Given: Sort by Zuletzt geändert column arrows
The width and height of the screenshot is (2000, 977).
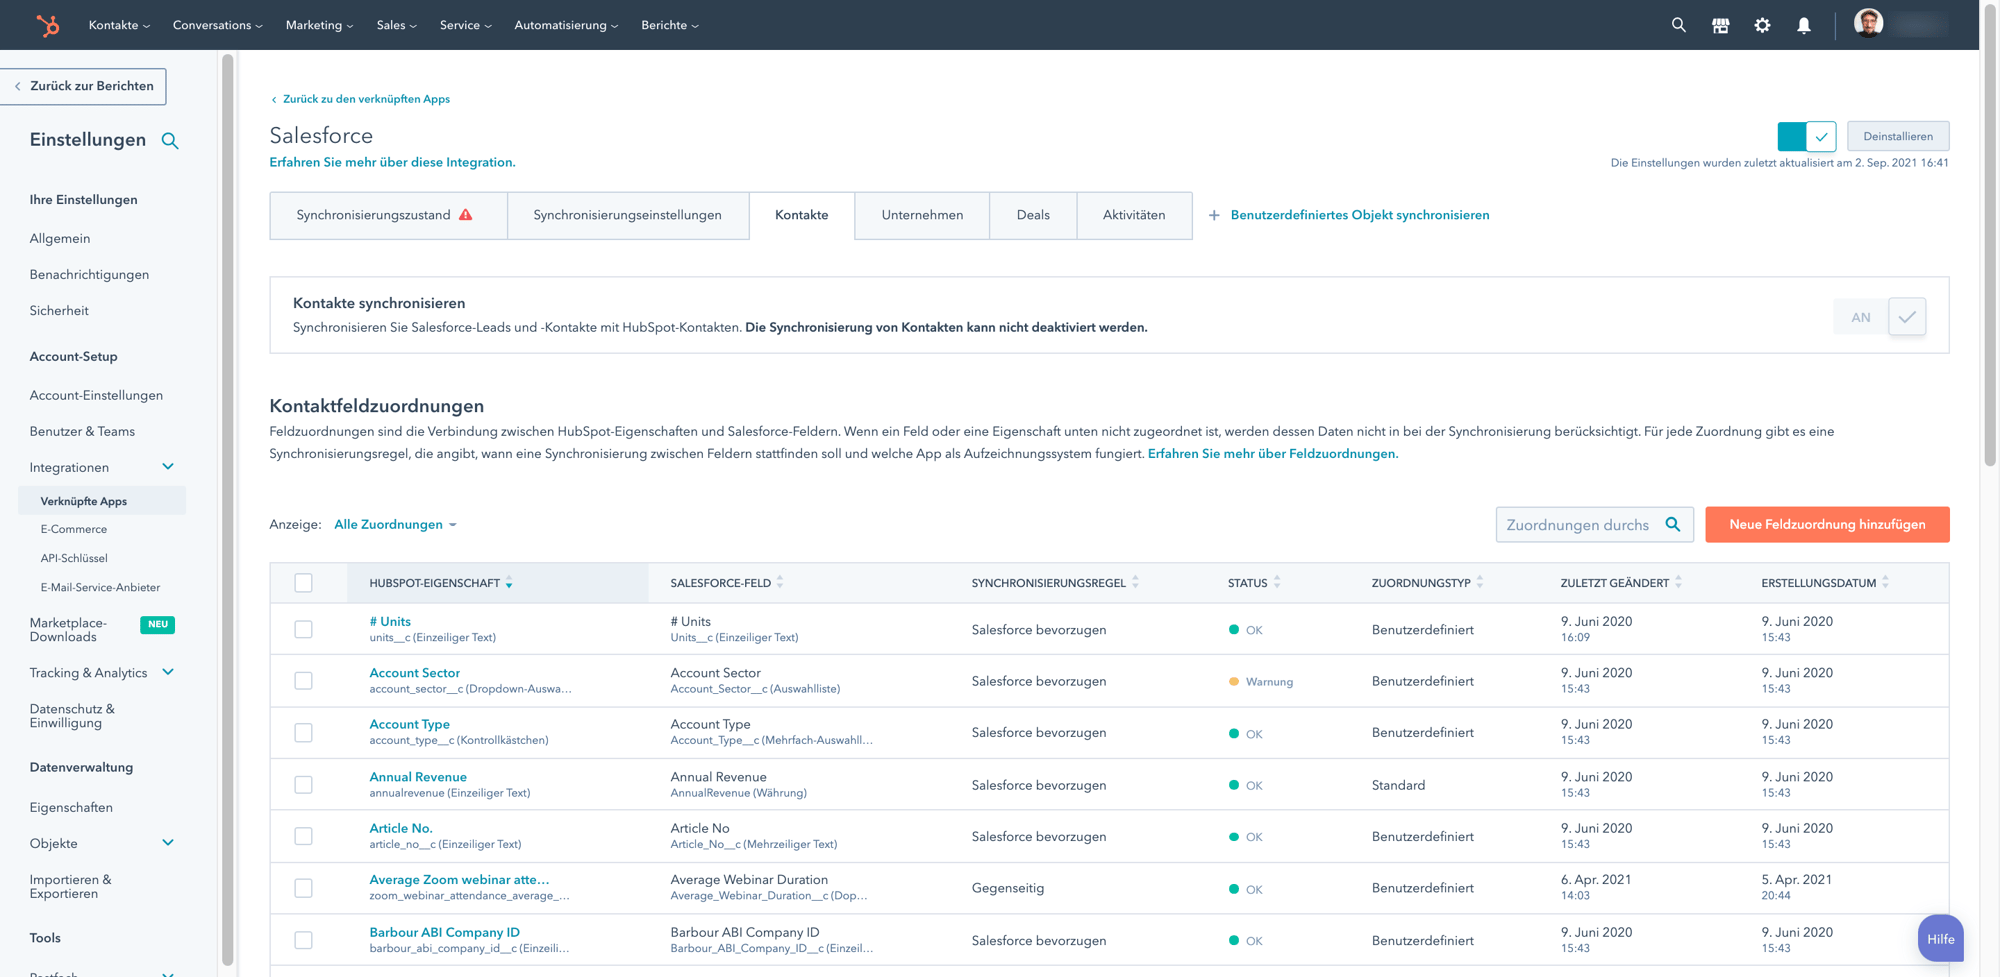Looking at the screenshot, I should coord(1678,583).
